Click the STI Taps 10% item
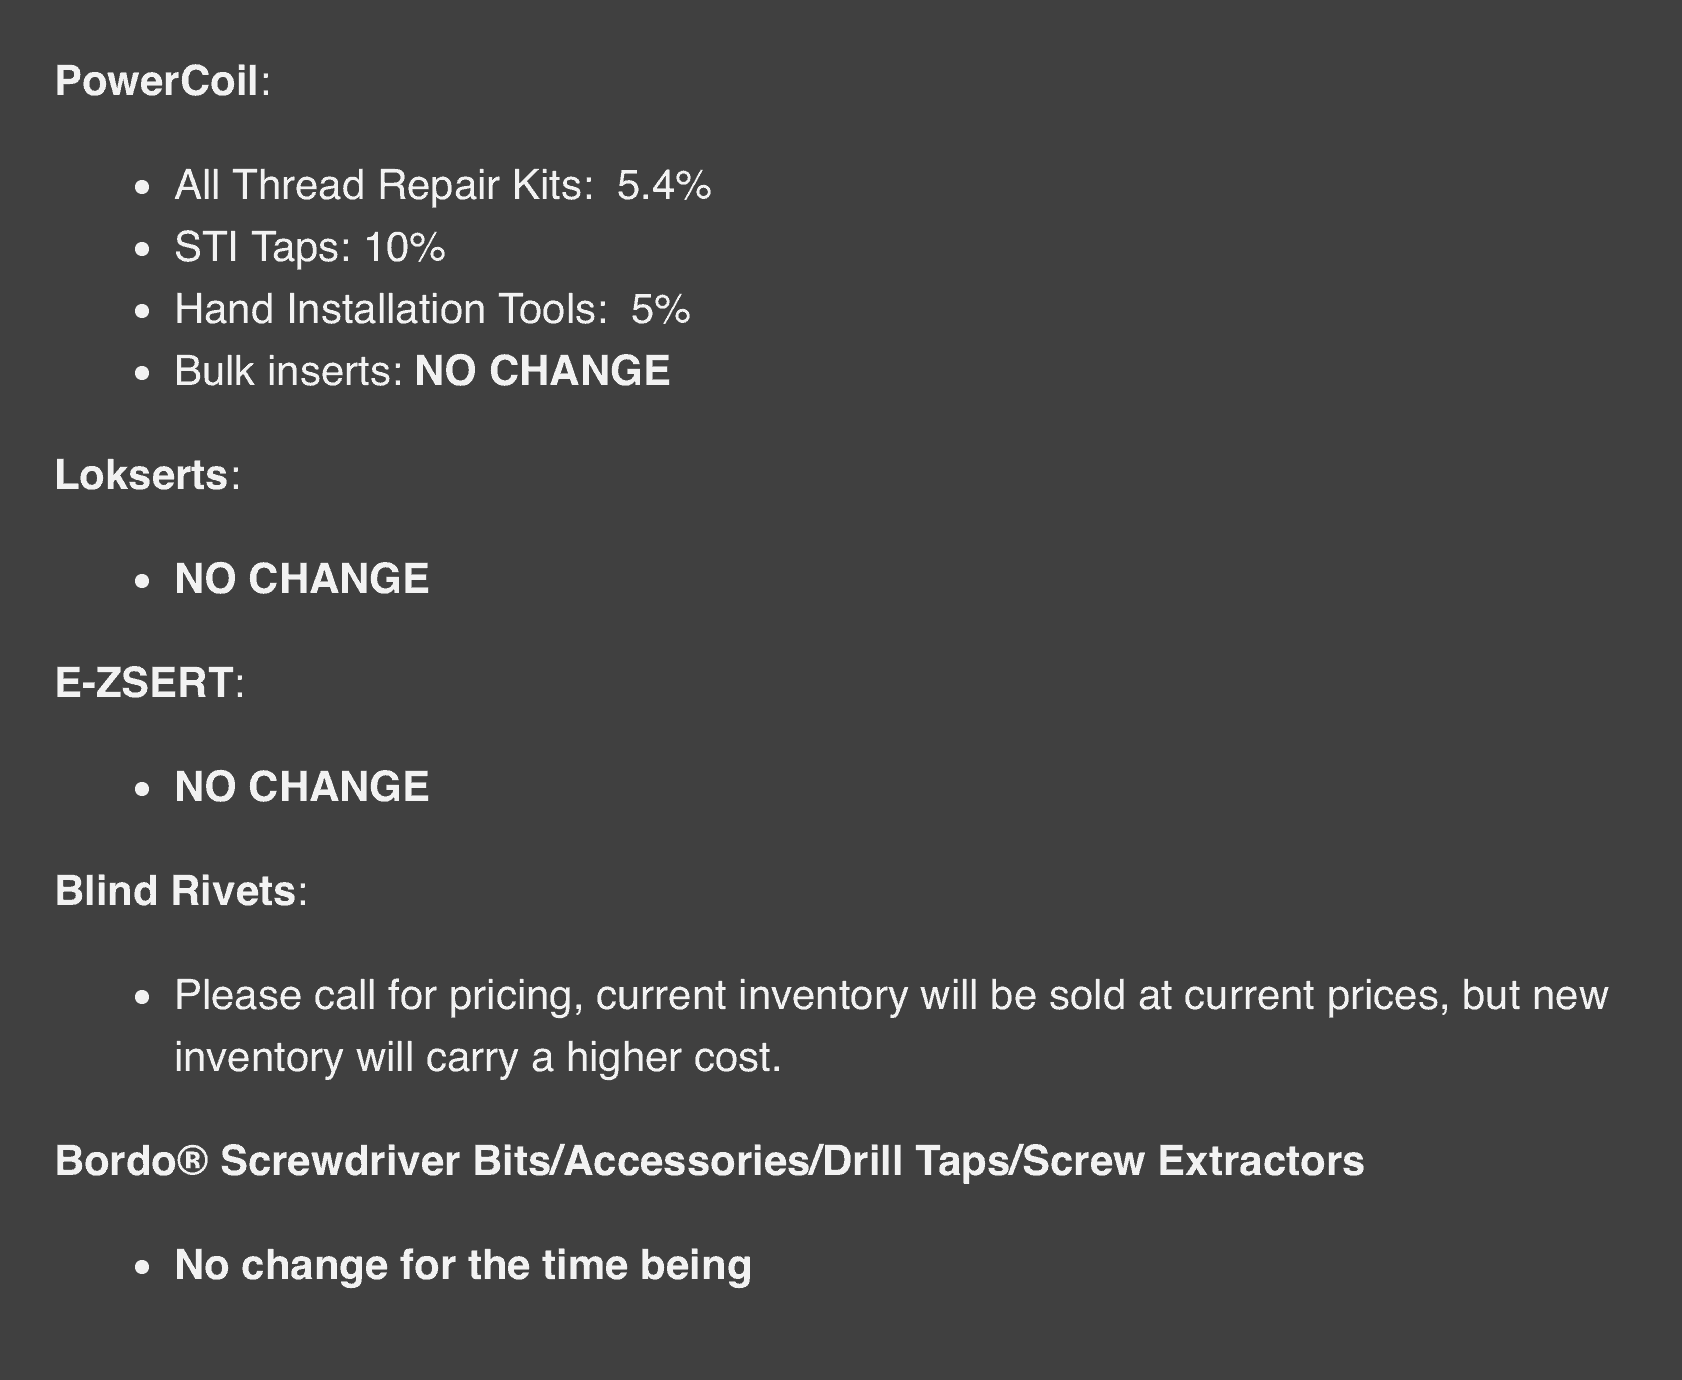1682x1380 pixels. [310, 247]
